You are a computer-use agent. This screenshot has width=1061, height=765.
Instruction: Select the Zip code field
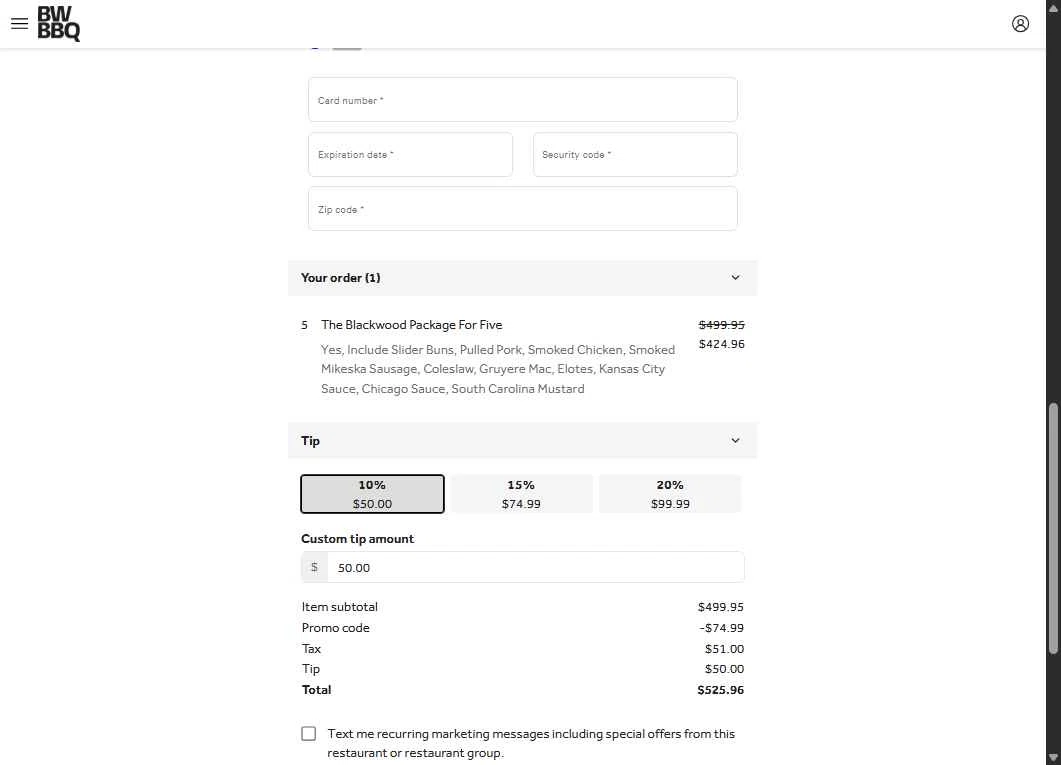click(x=522, y=208)
